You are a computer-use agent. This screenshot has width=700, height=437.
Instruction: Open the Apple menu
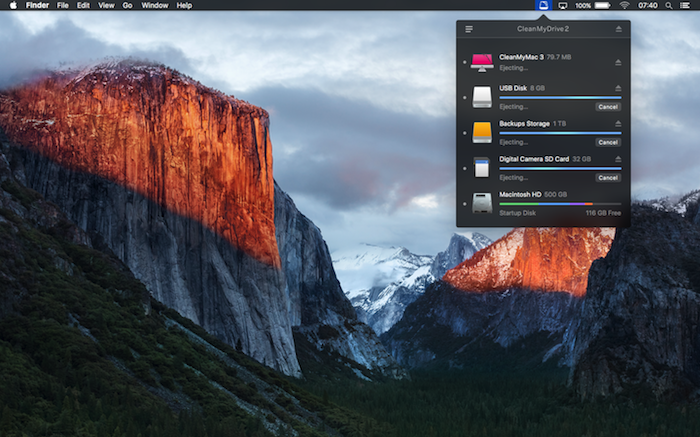[13, 5]
